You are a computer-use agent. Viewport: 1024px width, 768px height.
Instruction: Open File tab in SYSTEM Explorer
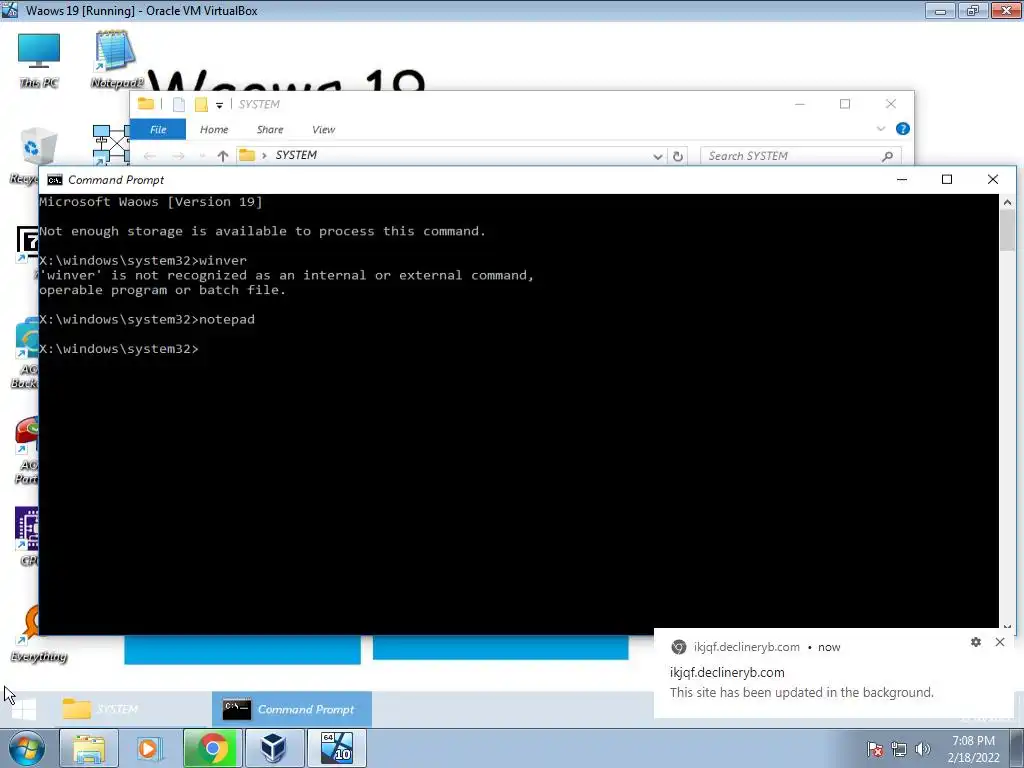[x=158, y=129]
